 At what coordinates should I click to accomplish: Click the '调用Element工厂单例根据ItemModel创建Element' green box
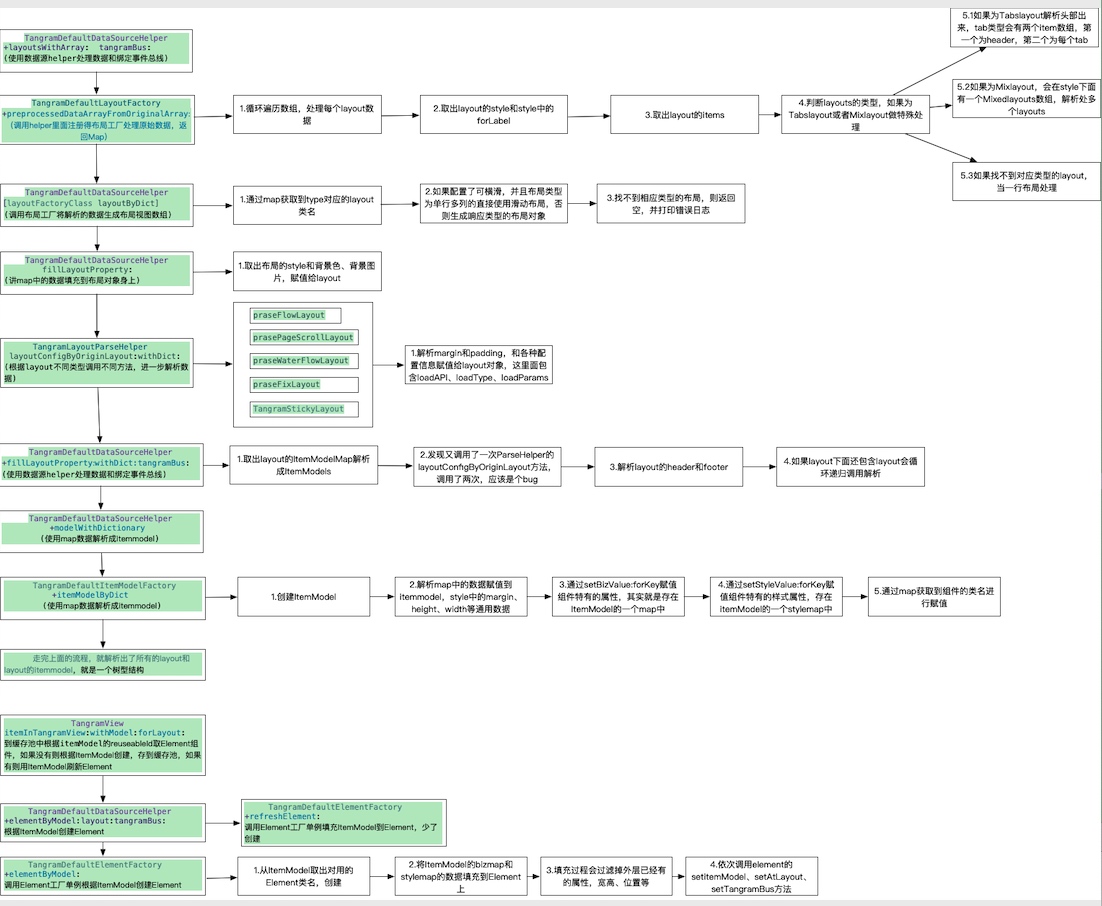pos(103,876)
